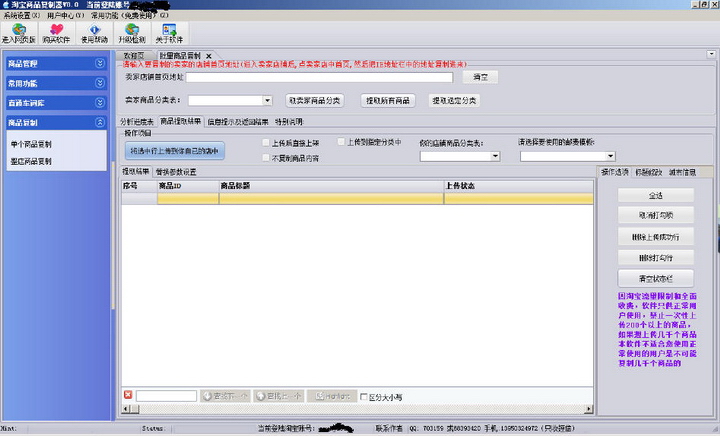Toggle the 区分大小写 checkbox
The width and height of the screenshot is (720, 436).
pos(364,397)
